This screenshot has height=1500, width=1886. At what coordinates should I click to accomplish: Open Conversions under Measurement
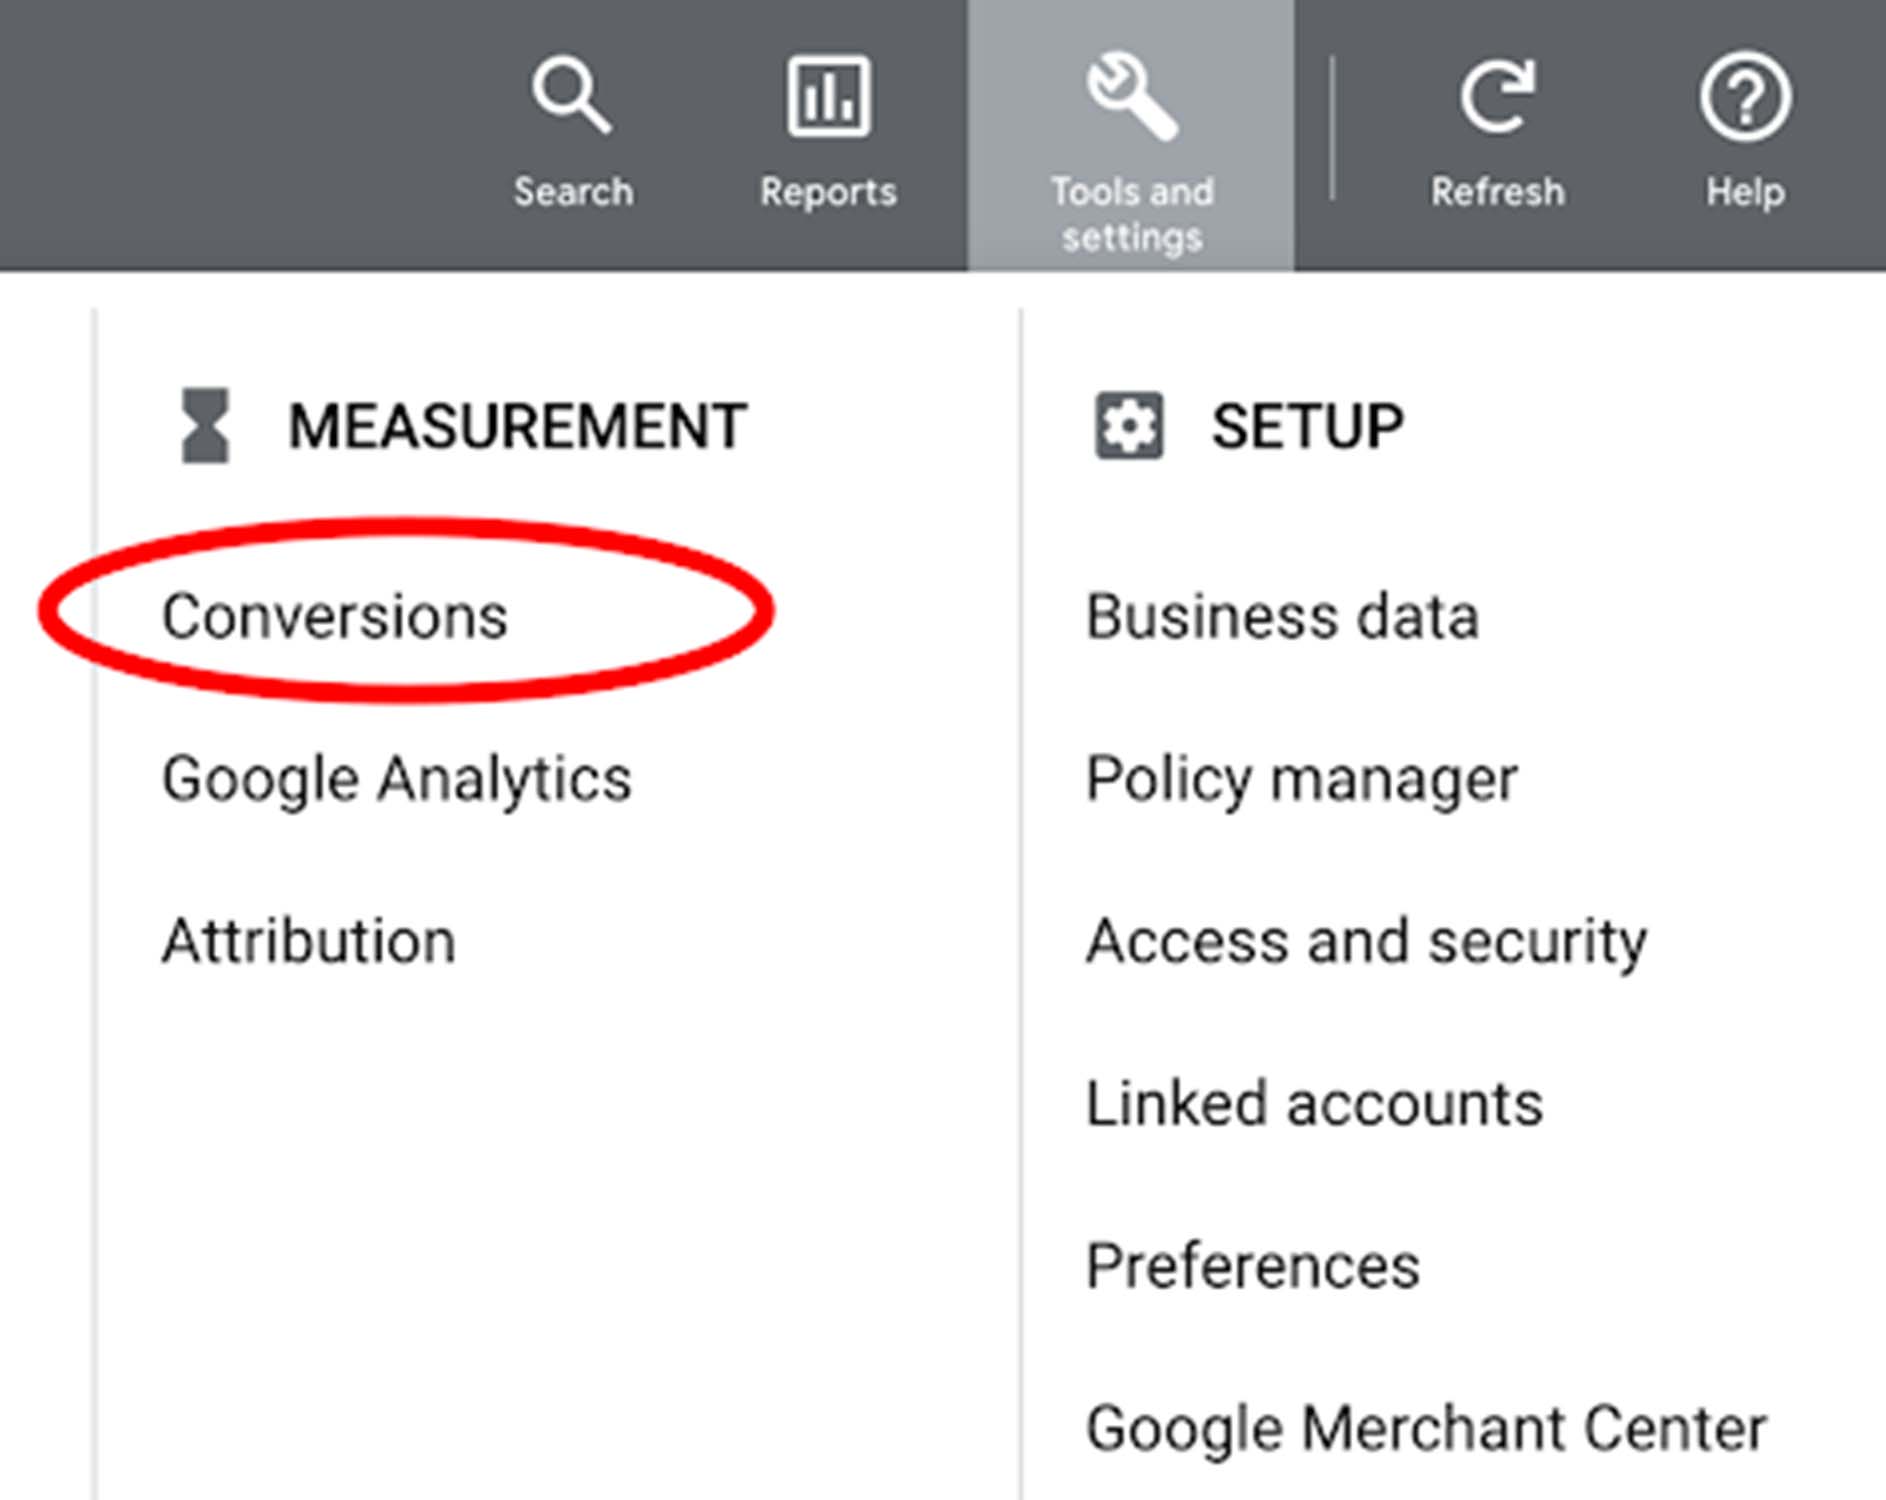[x=335, y=616]
